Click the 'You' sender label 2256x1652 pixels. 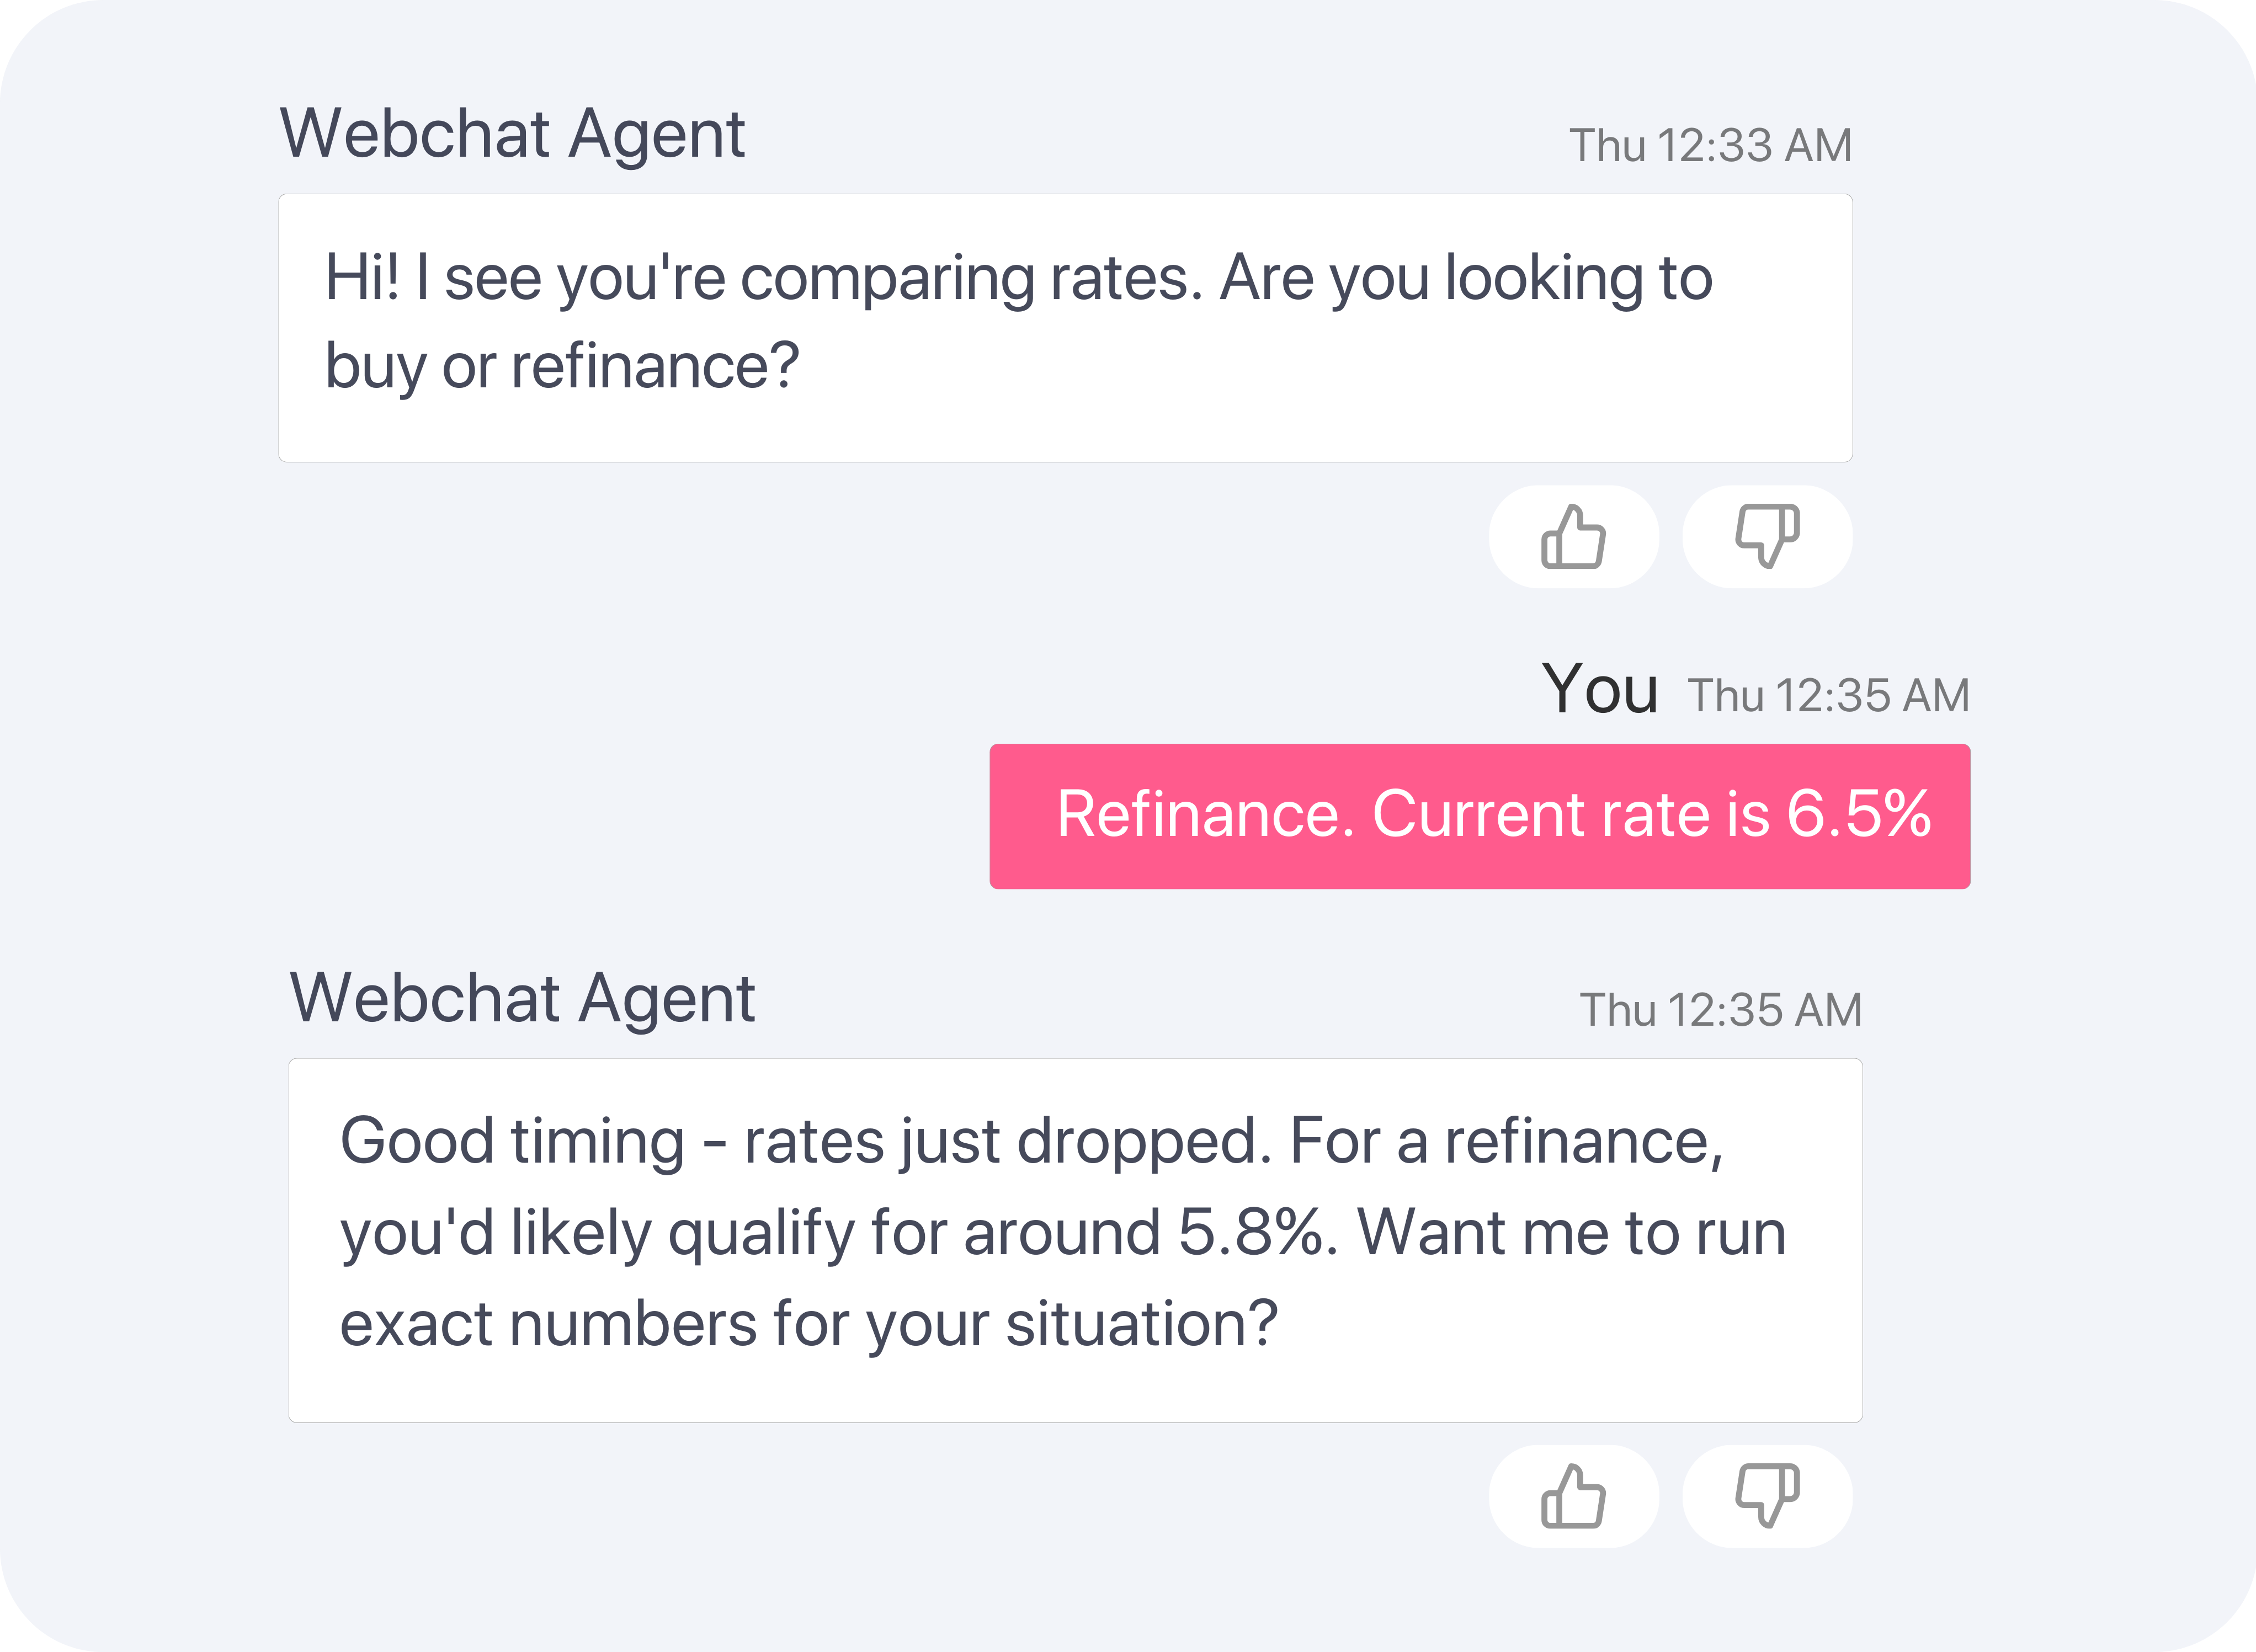pos(1600,689)
